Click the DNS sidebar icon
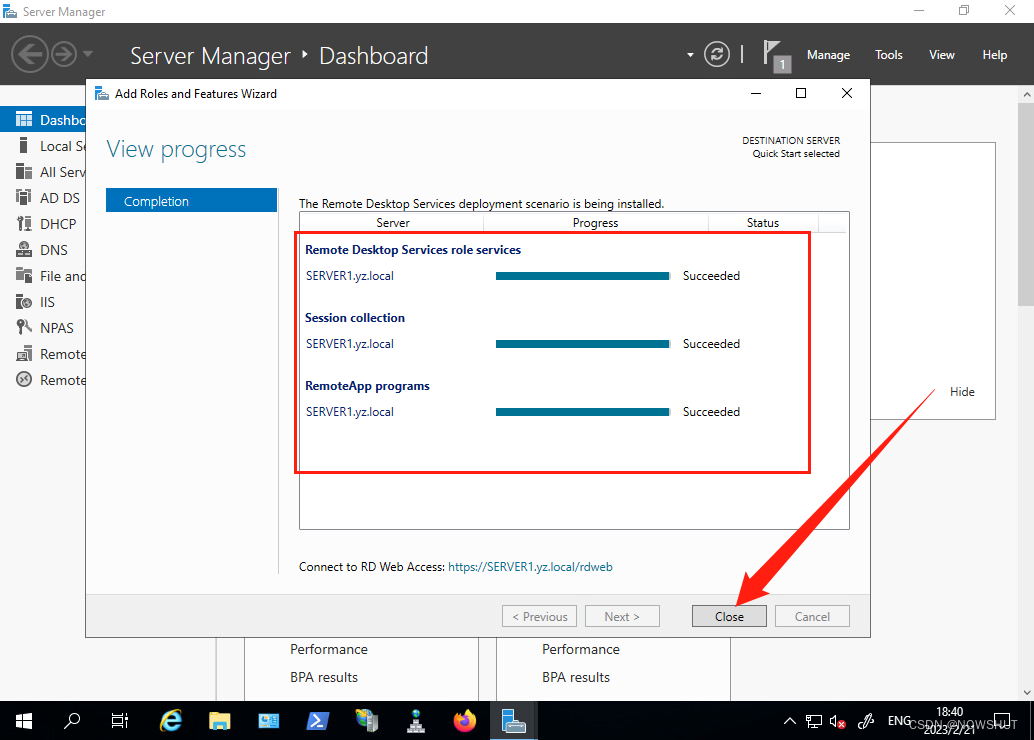This screenshot has height=740, width=1034. (24, 249)
